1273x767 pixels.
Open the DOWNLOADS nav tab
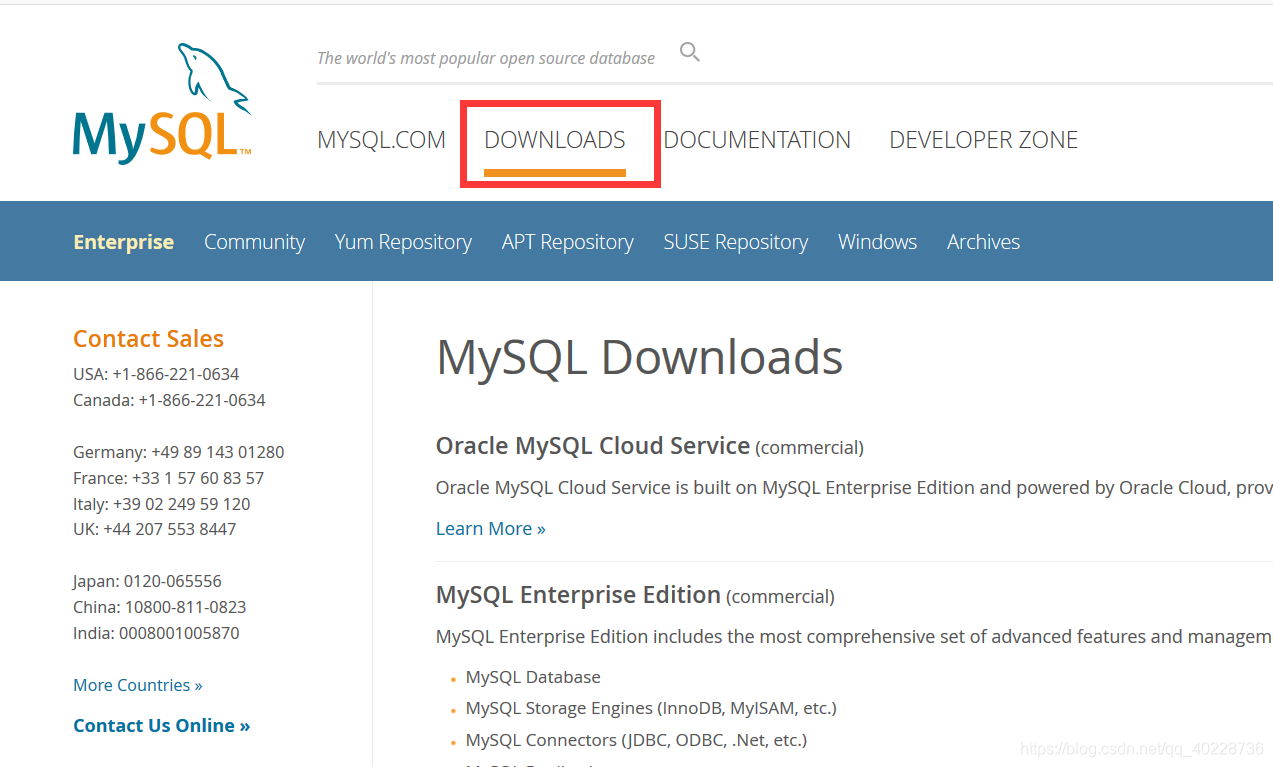555,140
